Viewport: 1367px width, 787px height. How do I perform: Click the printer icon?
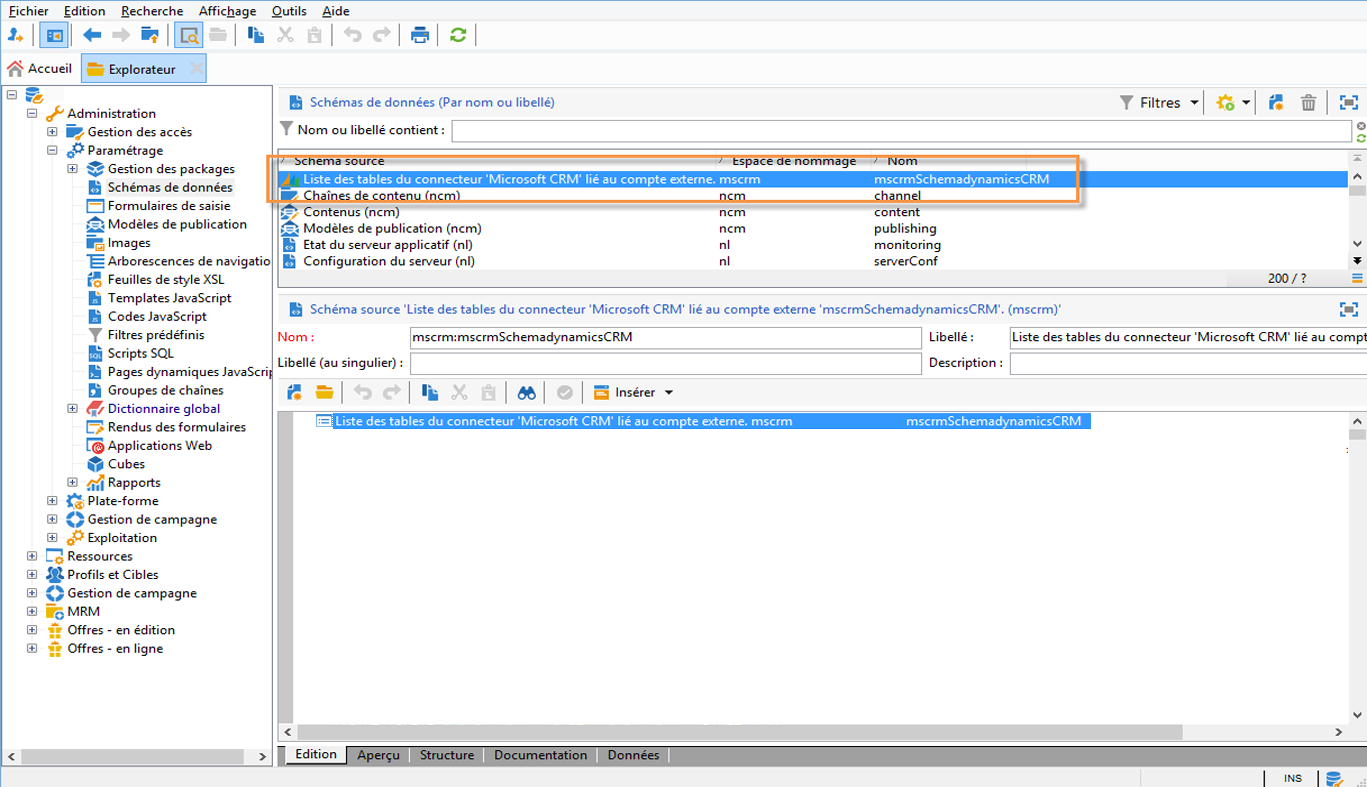(x=420, y=35)
